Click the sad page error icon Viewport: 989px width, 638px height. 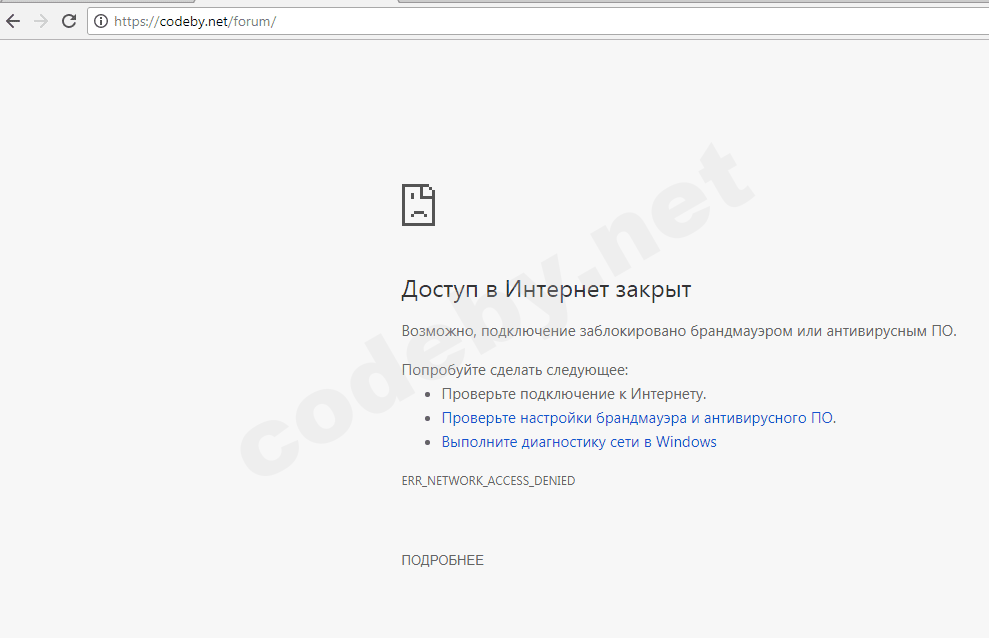click(418, 205)
